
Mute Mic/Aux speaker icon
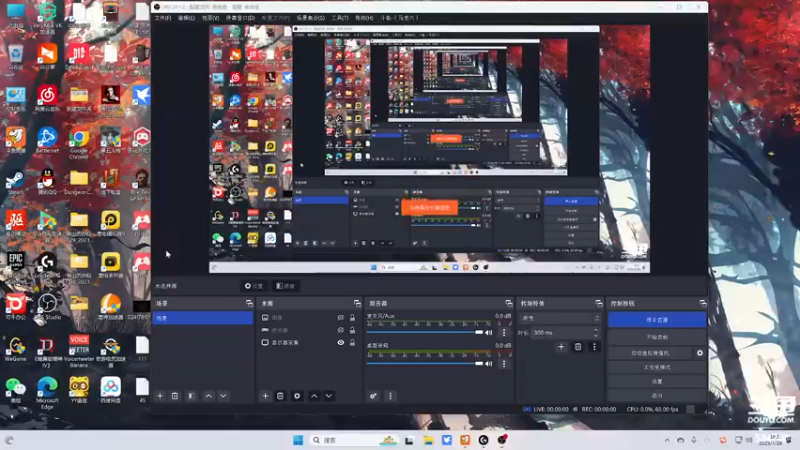tap(489, 333)
